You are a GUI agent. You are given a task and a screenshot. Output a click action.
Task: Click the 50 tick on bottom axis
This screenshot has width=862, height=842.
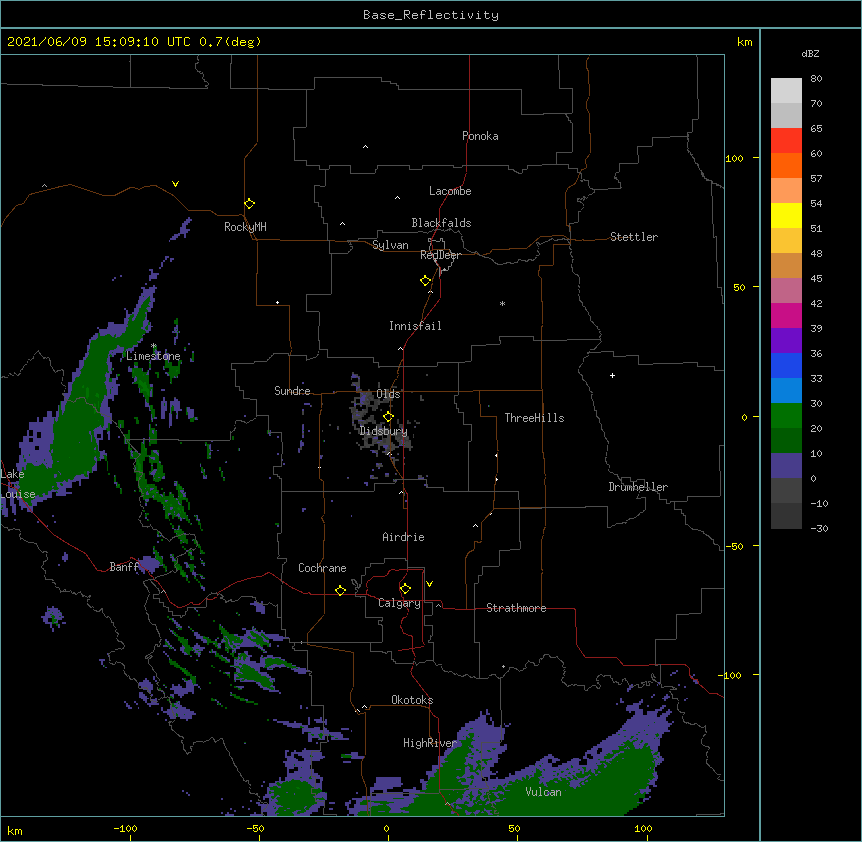(514, 829)
